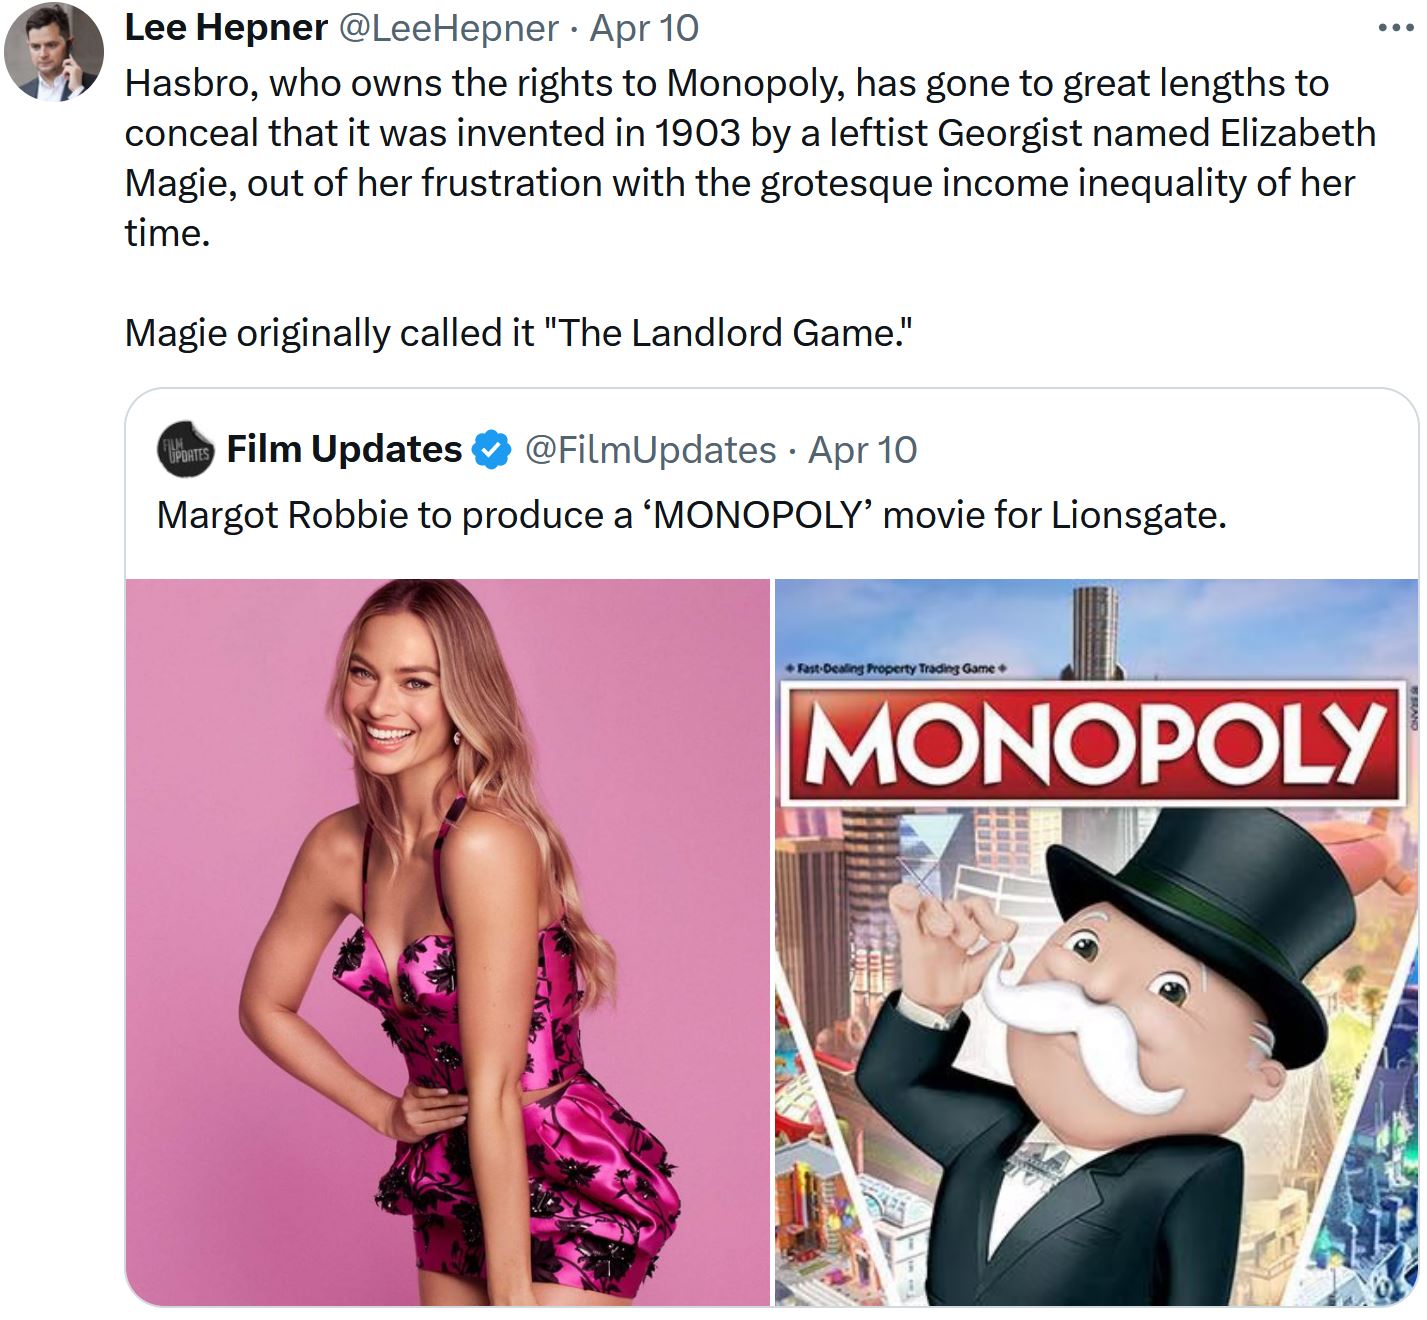This screenshot has height=1320, width=1427.
Task: Click the blue verified badge
Action: (491, 450)
